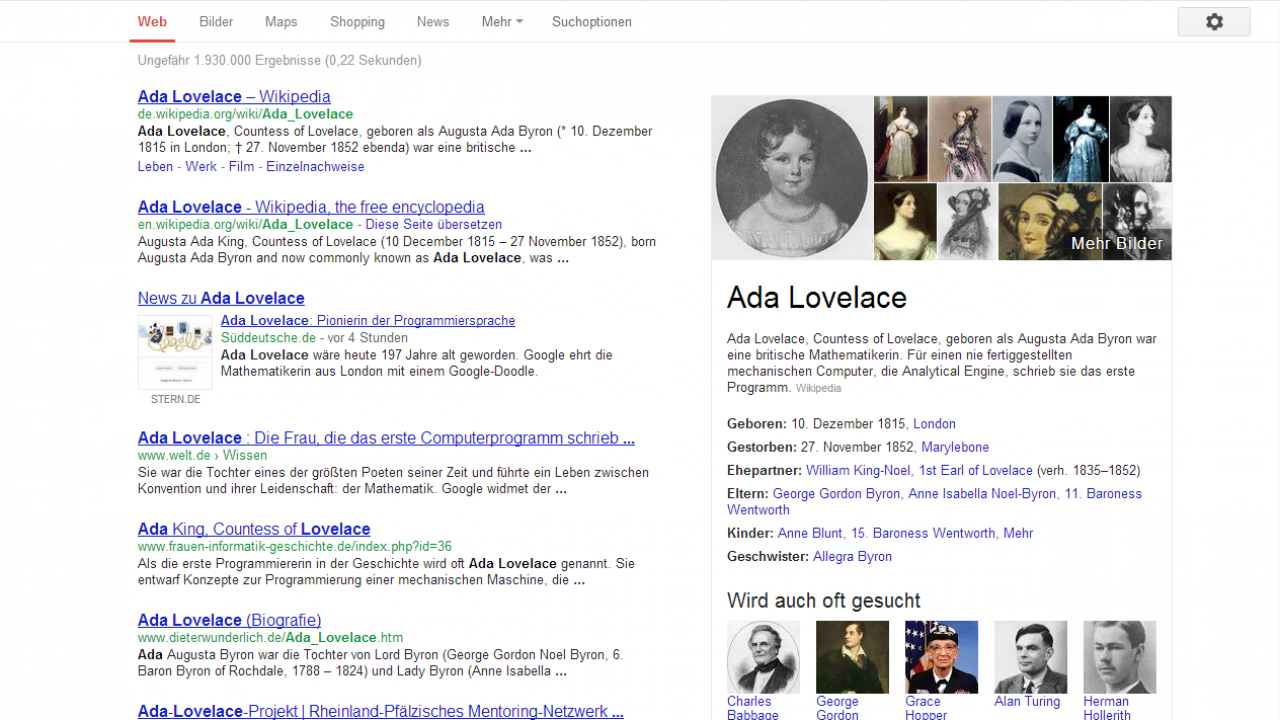
Task: Click the Herman Hollerith portrait thumbnail
Action: (x=1119, y=657)
